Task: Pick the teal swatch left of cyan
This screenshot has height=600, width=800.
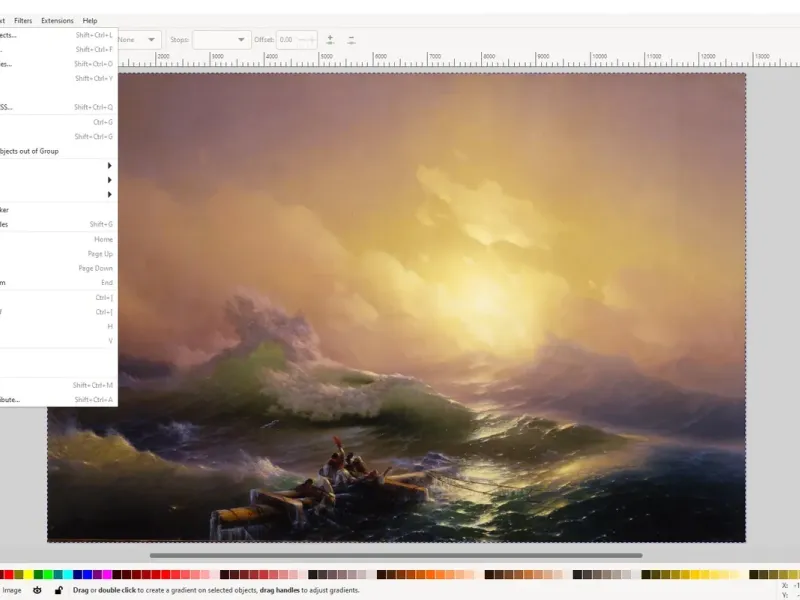Action: click(x=58, y=575)
